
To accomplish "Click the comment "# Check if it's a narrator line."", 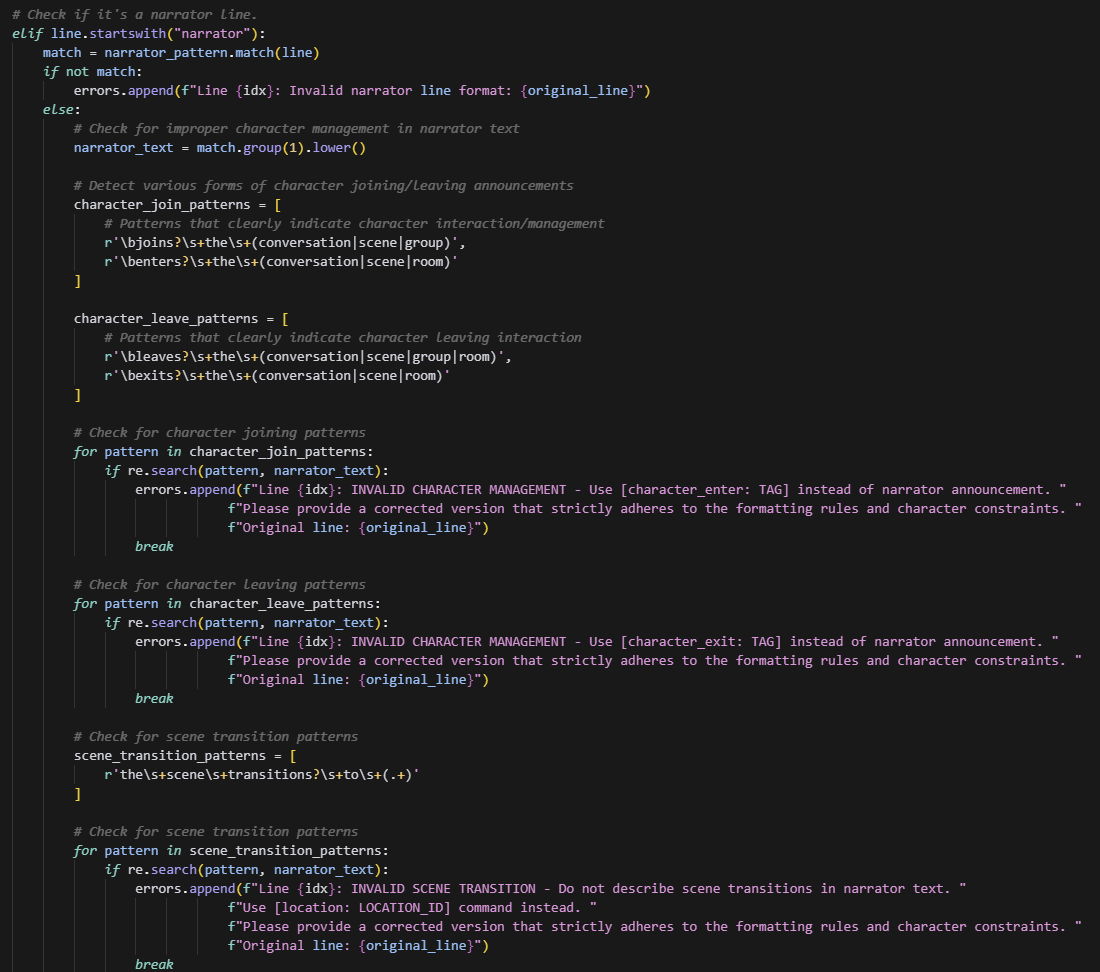I will point(135,14).
